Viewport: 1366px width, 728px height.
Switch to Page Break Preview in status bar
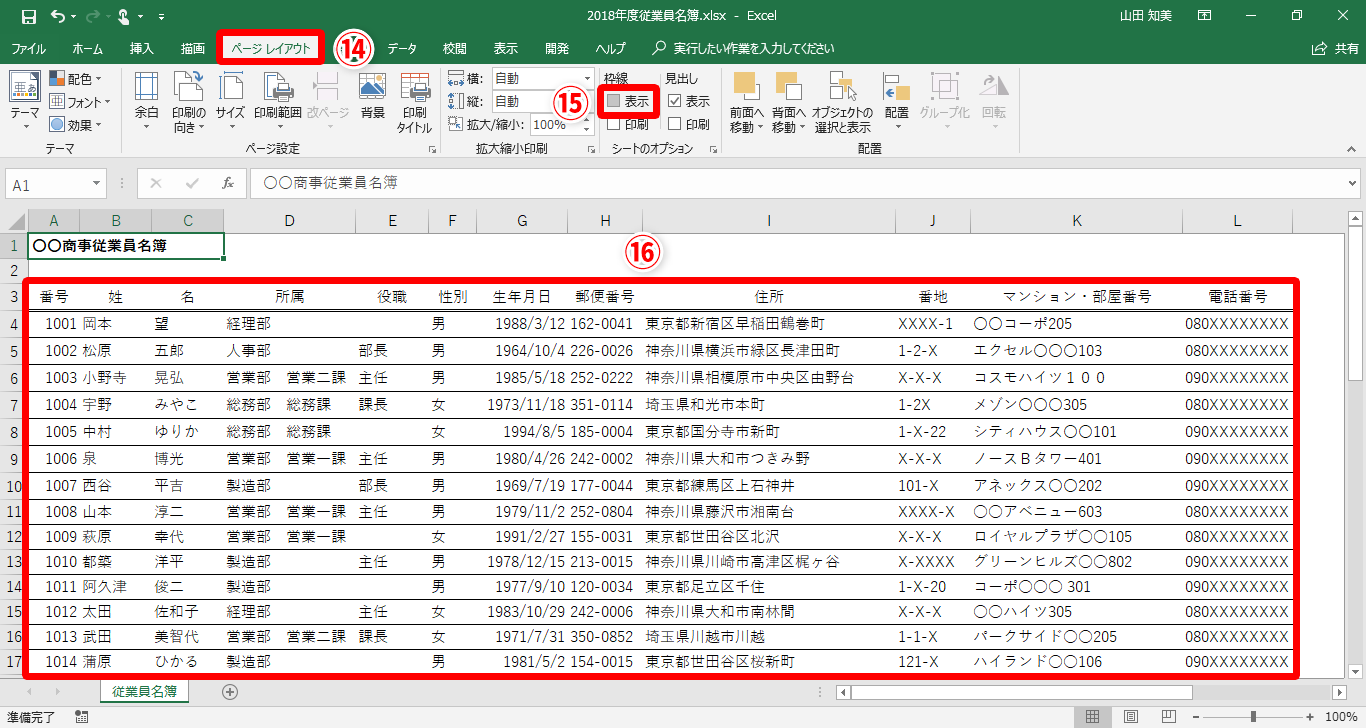point(1167,716)
